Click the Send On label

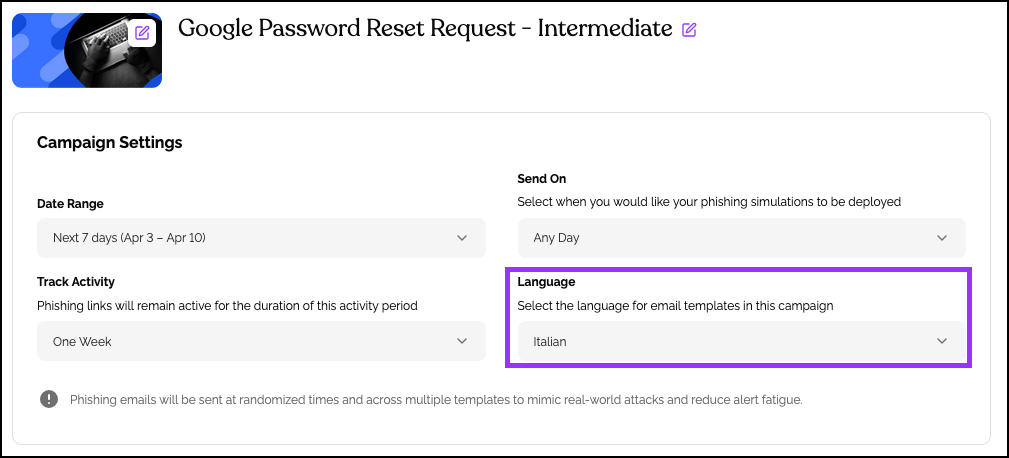(x=542, y=179)
